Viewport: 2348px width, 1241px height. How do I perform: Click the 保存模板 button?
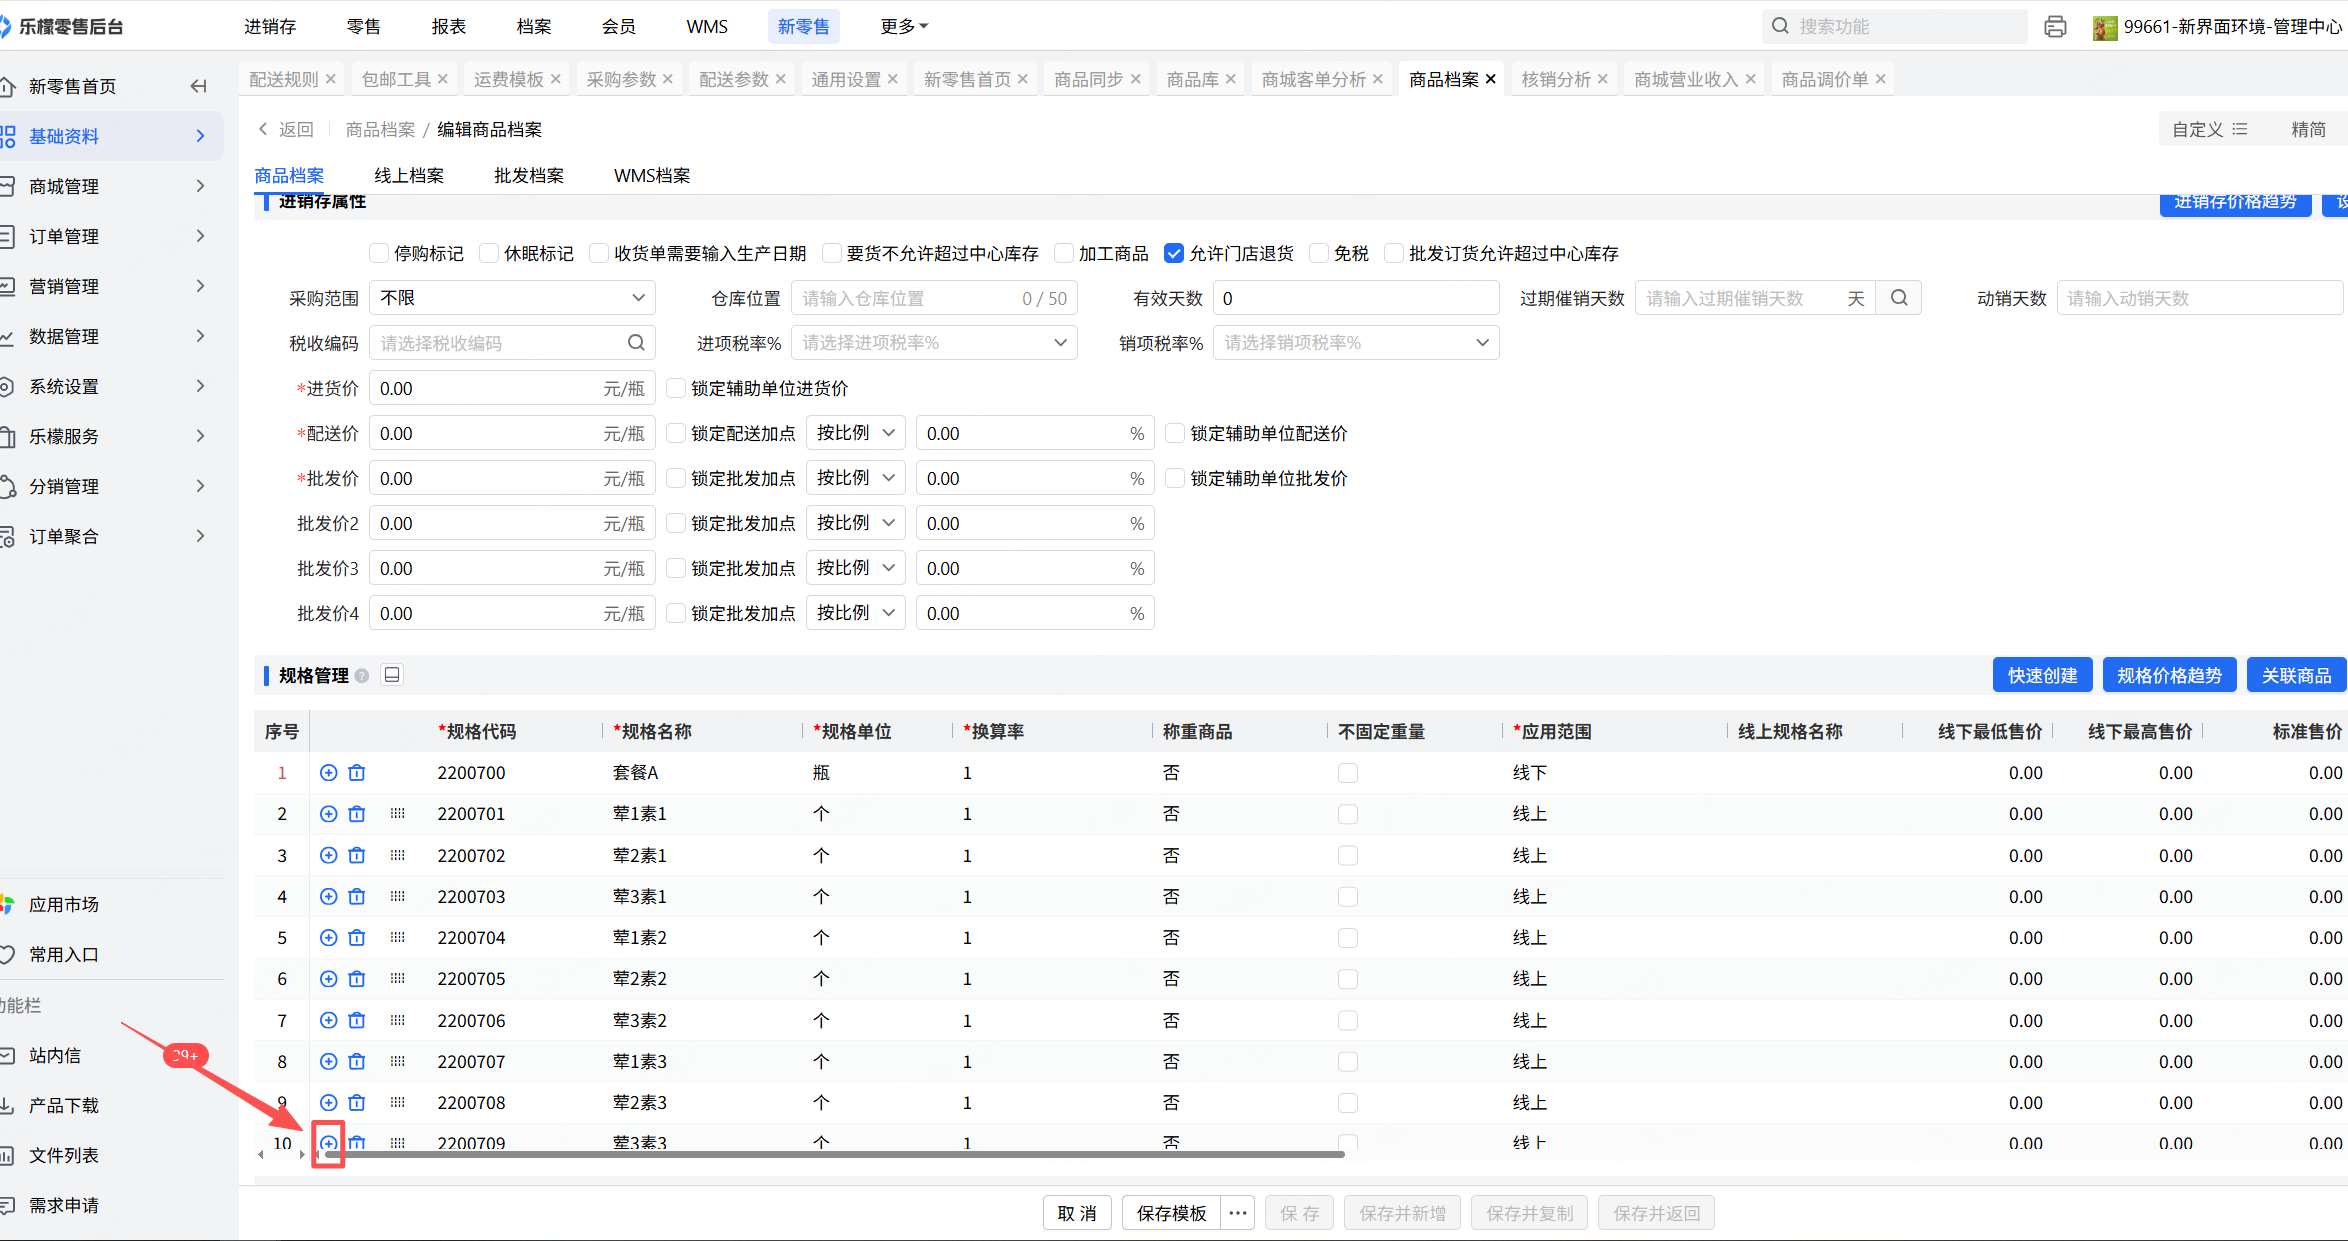(x=1171, y=1213)
